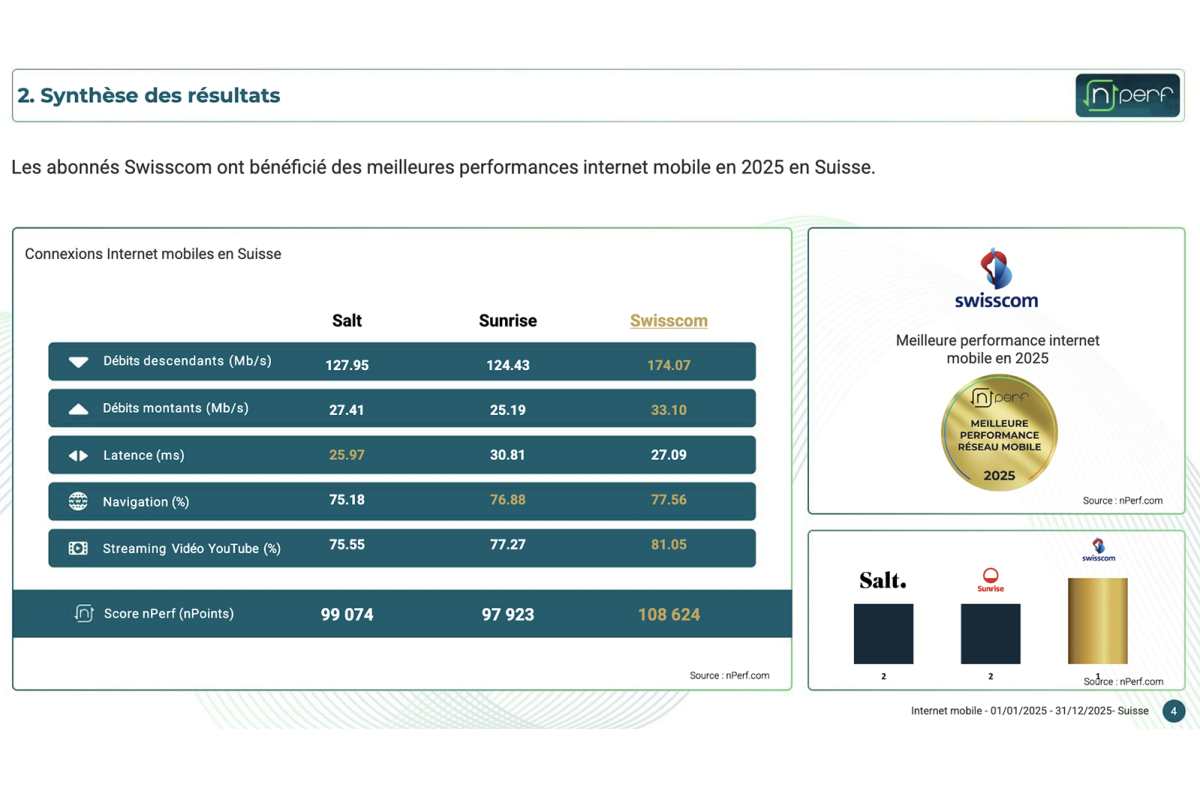Click the dark Sunrise podium bar
This screenshot has width=1200, height=788.
990,634
